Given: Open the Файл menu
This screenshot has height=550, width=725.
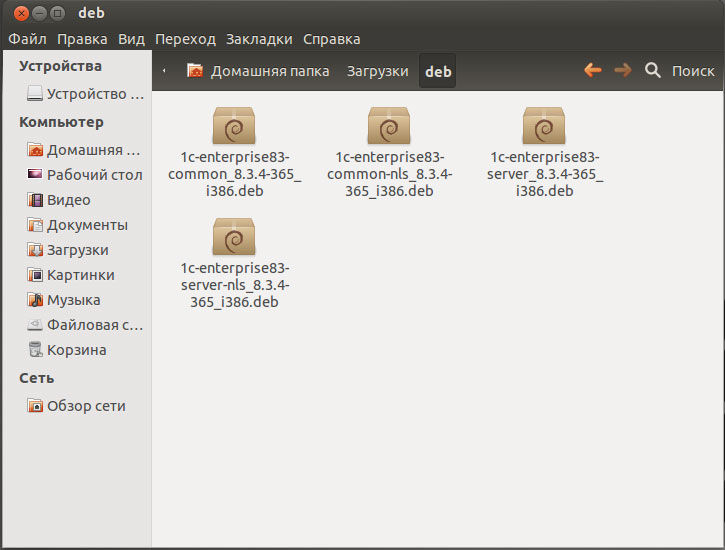Looking at the screenshot, I should tap(27, 39).
